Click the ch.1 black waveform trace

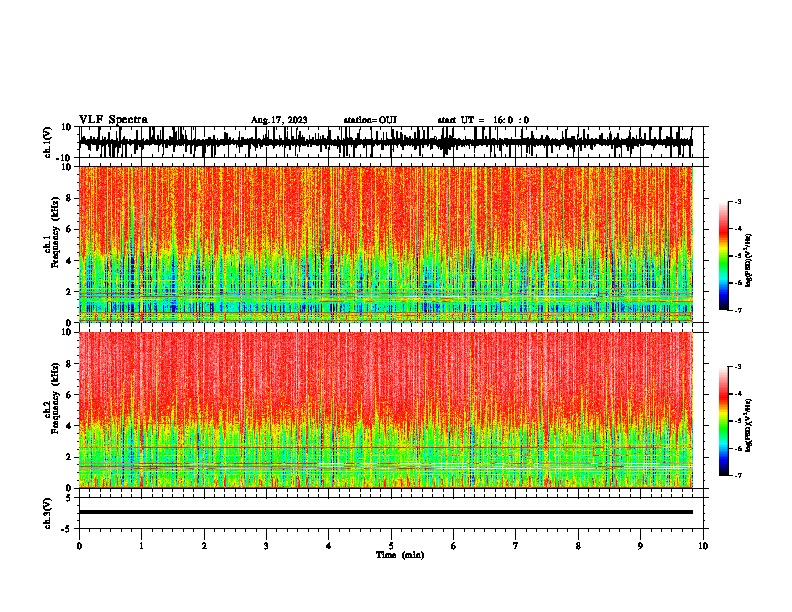[385, 142]
